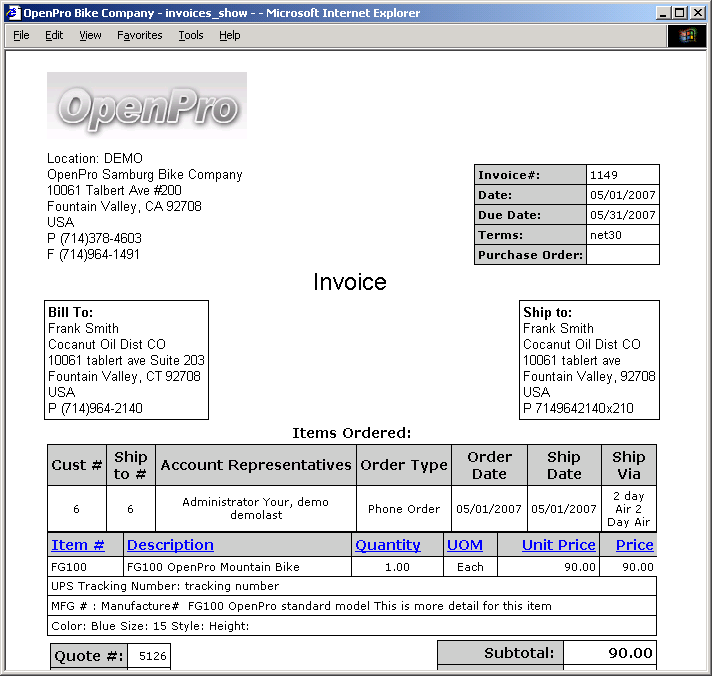Image resolution: width=712 pixels, height=676 pixels.
Task: Open the Tools menu
Action: pyautogui.click(x=190, y=35)
